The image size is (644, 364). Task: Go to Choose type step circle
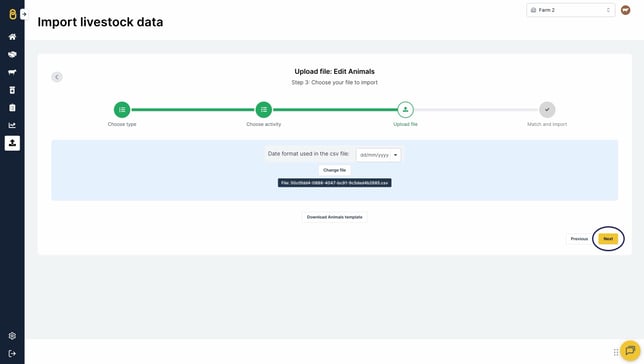click(122, 110)
